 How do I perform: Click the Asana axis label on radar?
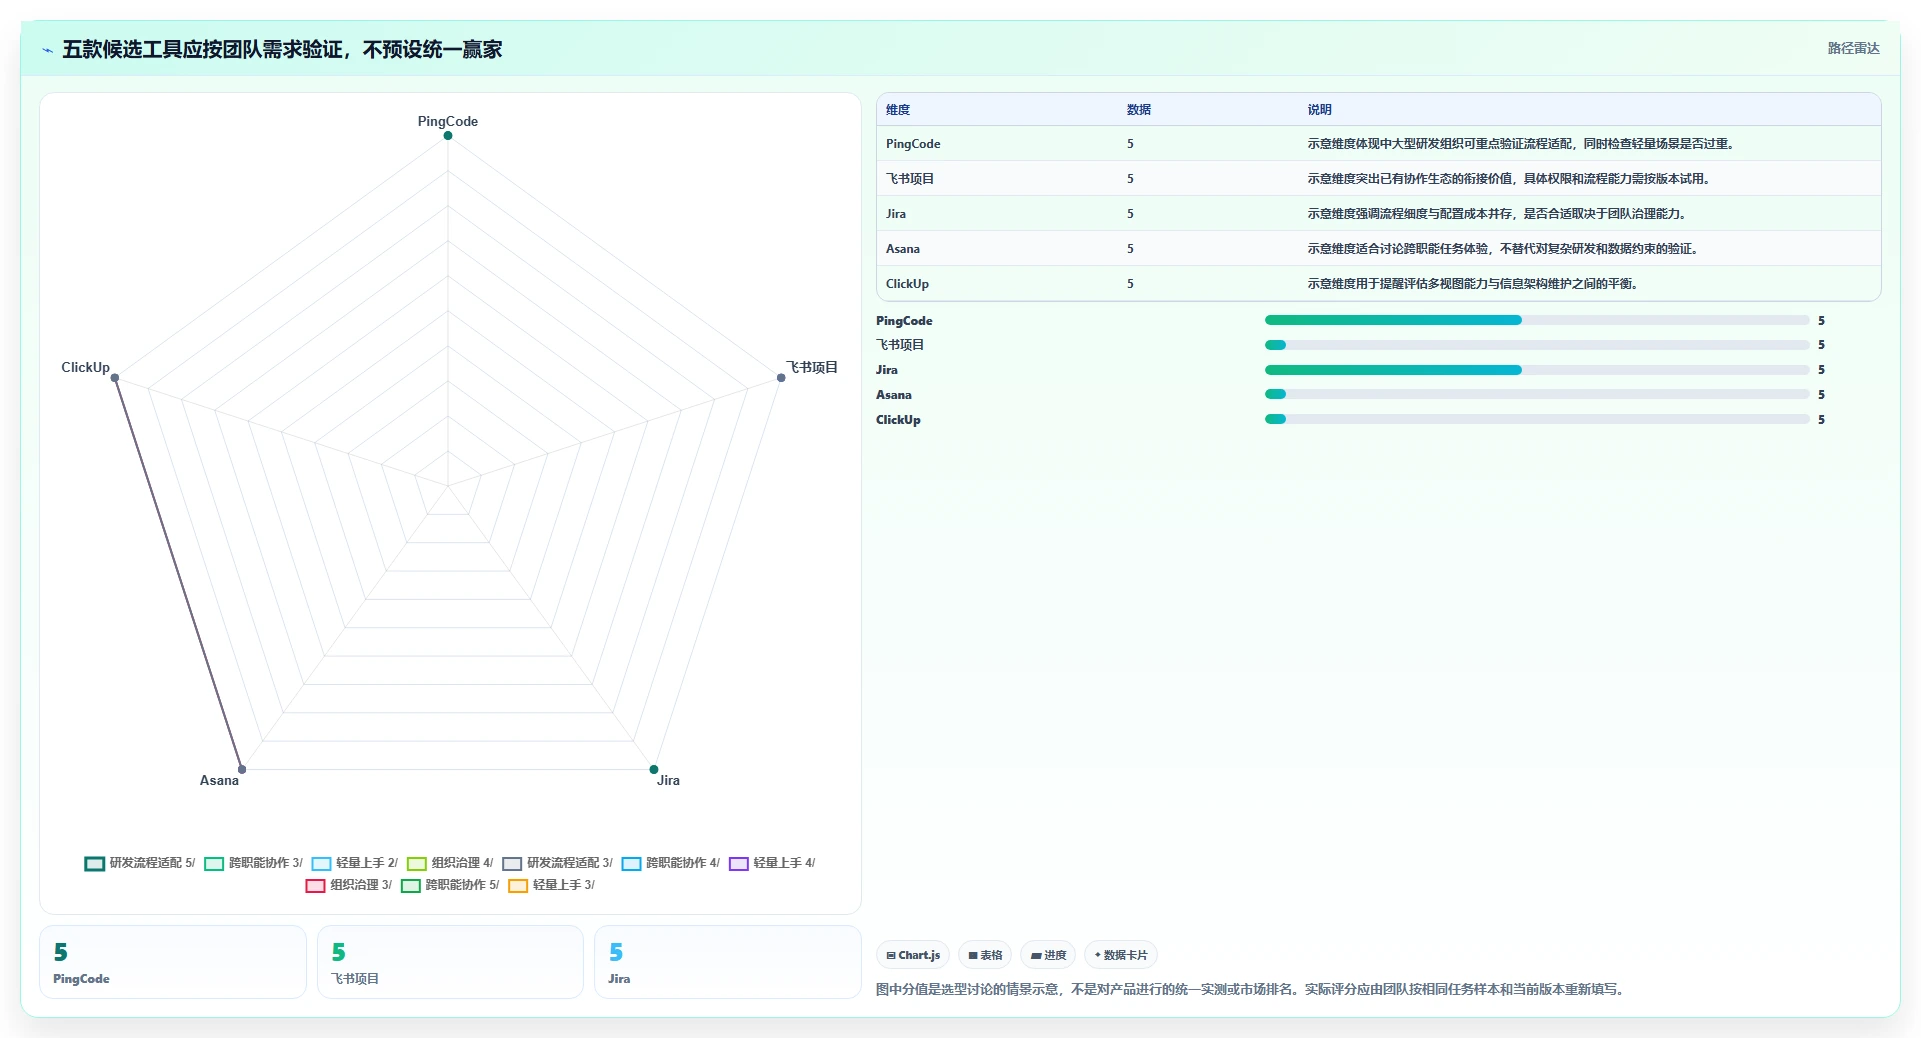[219, 780]
